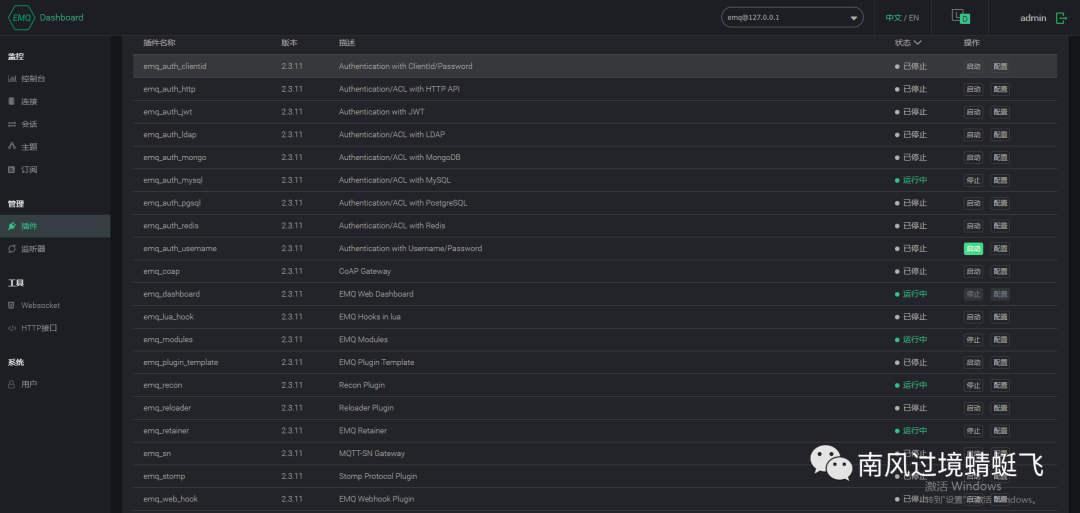The width and height of the screenshot is (1080, 513).
Task: Click 启动 for emq_auth_mongo
Action: [x=973, y=157]
